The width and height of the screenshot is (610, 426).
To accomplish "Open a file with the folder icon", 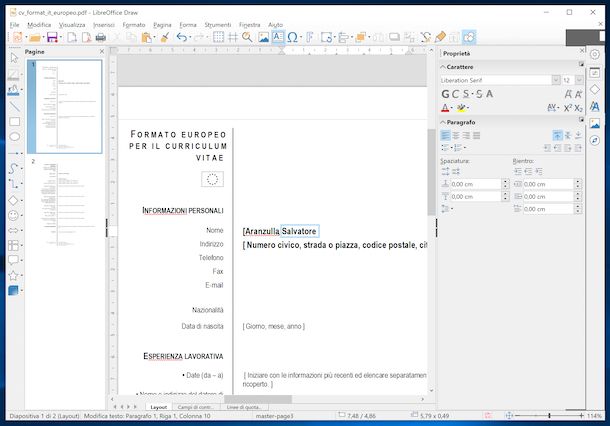I will click(35, 38).
